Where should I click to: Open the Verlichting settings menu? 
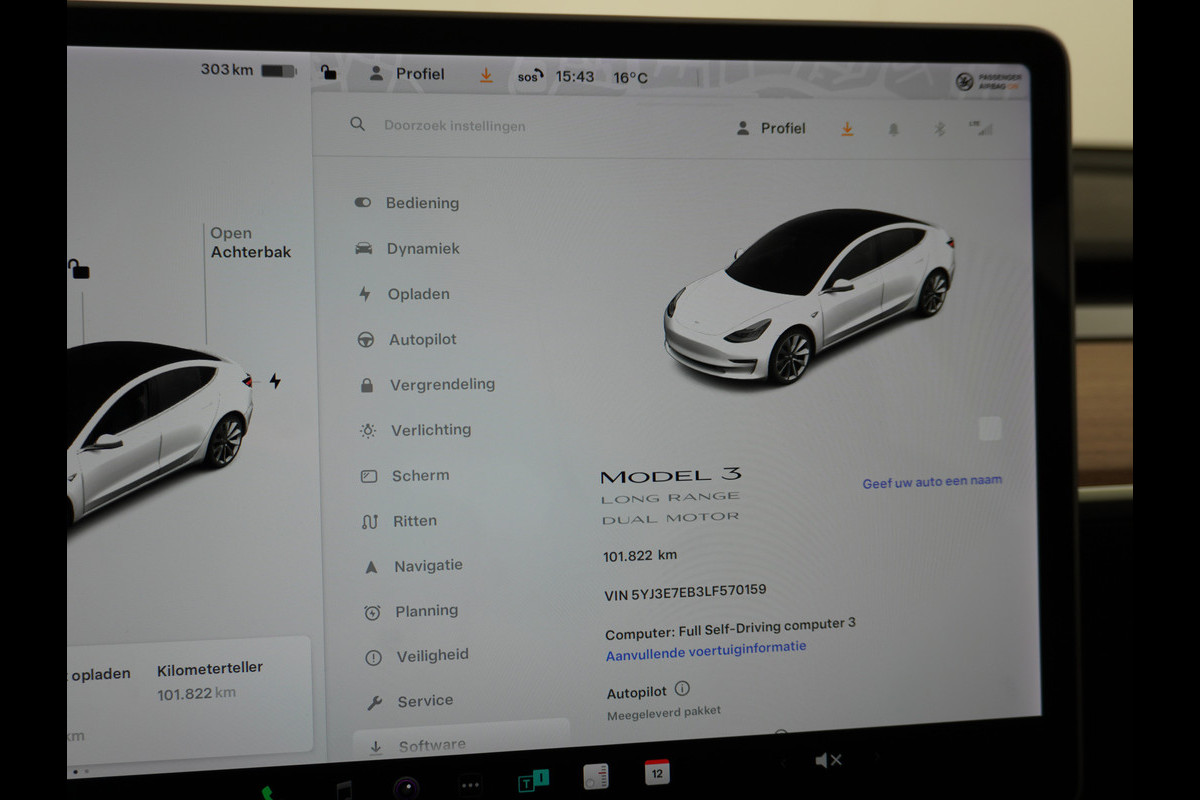tap(415, 430)
